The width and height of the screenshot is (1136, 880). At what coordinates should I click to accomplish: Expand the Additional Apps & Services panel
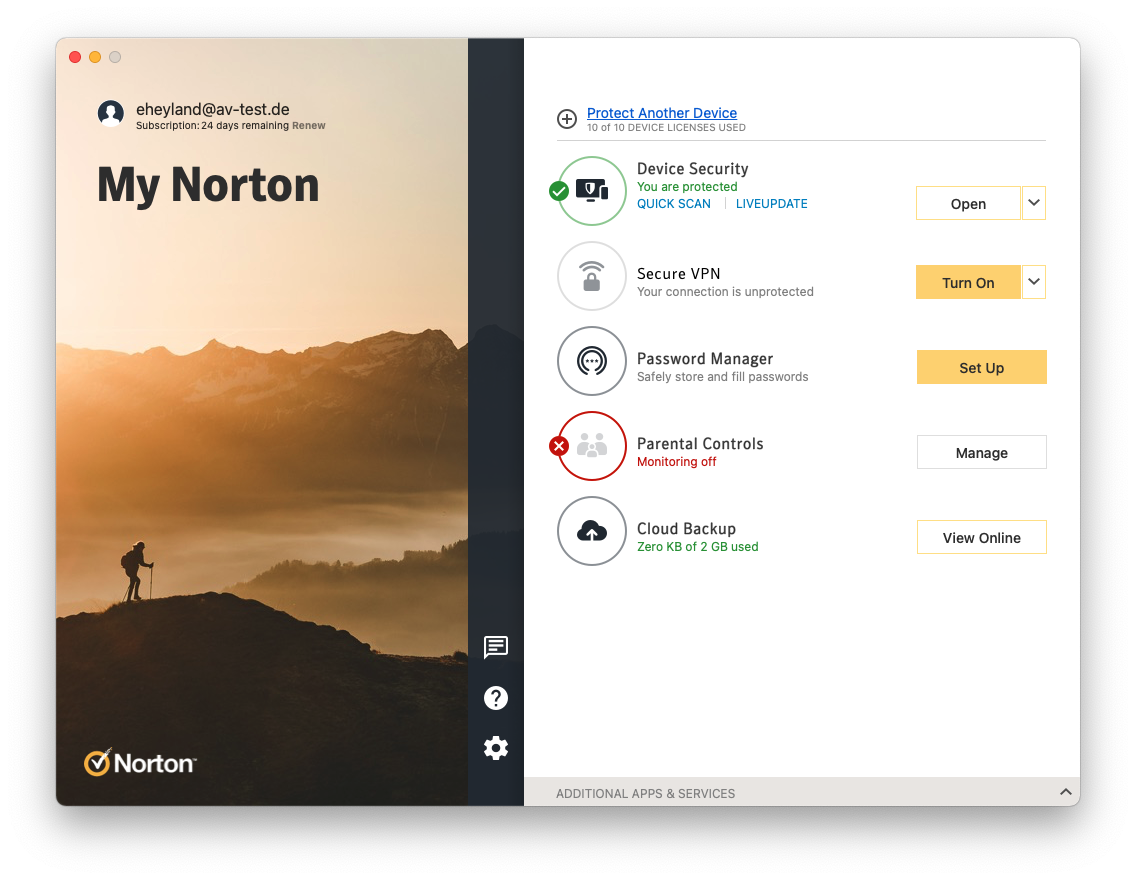click(x=1066, y=793)
